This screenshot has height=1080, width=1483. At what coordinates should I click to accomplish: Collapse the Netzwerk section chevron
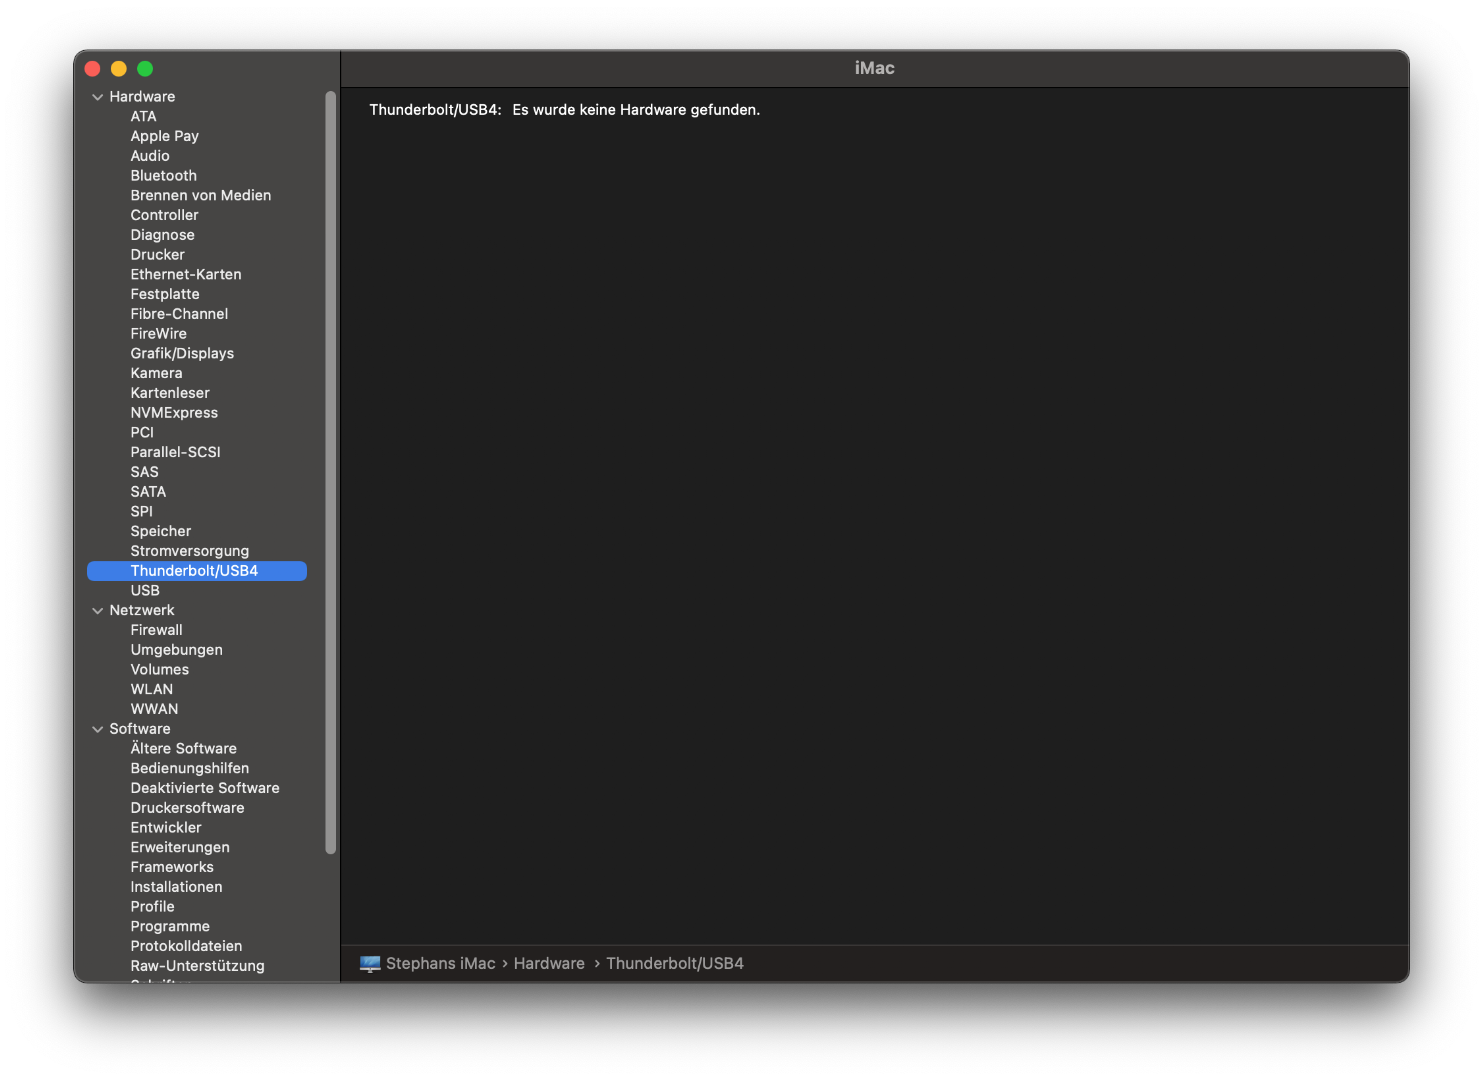tap(97, 611)
